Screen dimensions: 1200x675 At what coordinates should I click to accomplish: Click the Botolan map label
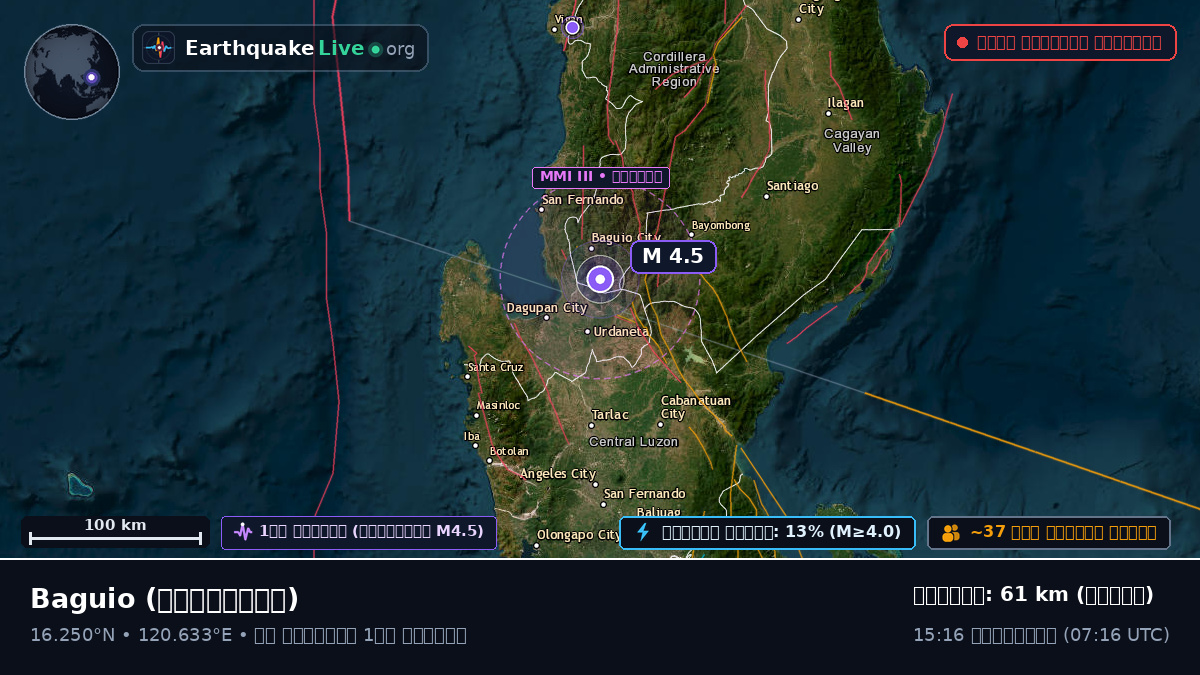[x=509, y=452]
